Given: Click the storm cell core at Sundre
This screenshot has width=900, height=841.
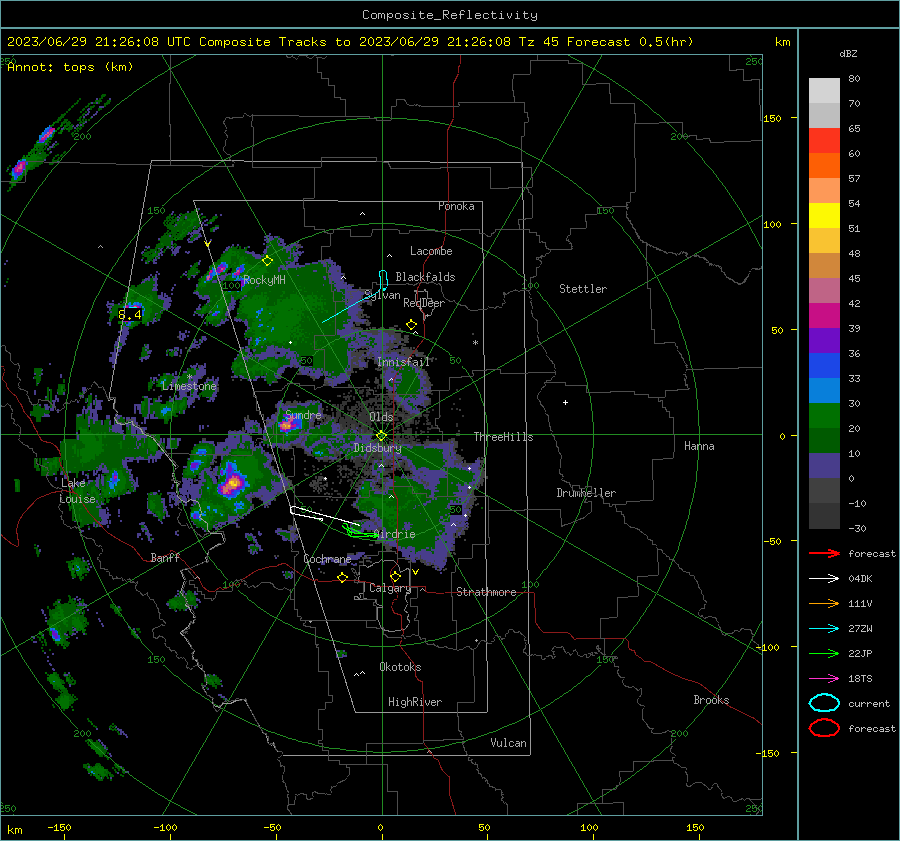Looking at the screenshot, I should click(288, 425).
